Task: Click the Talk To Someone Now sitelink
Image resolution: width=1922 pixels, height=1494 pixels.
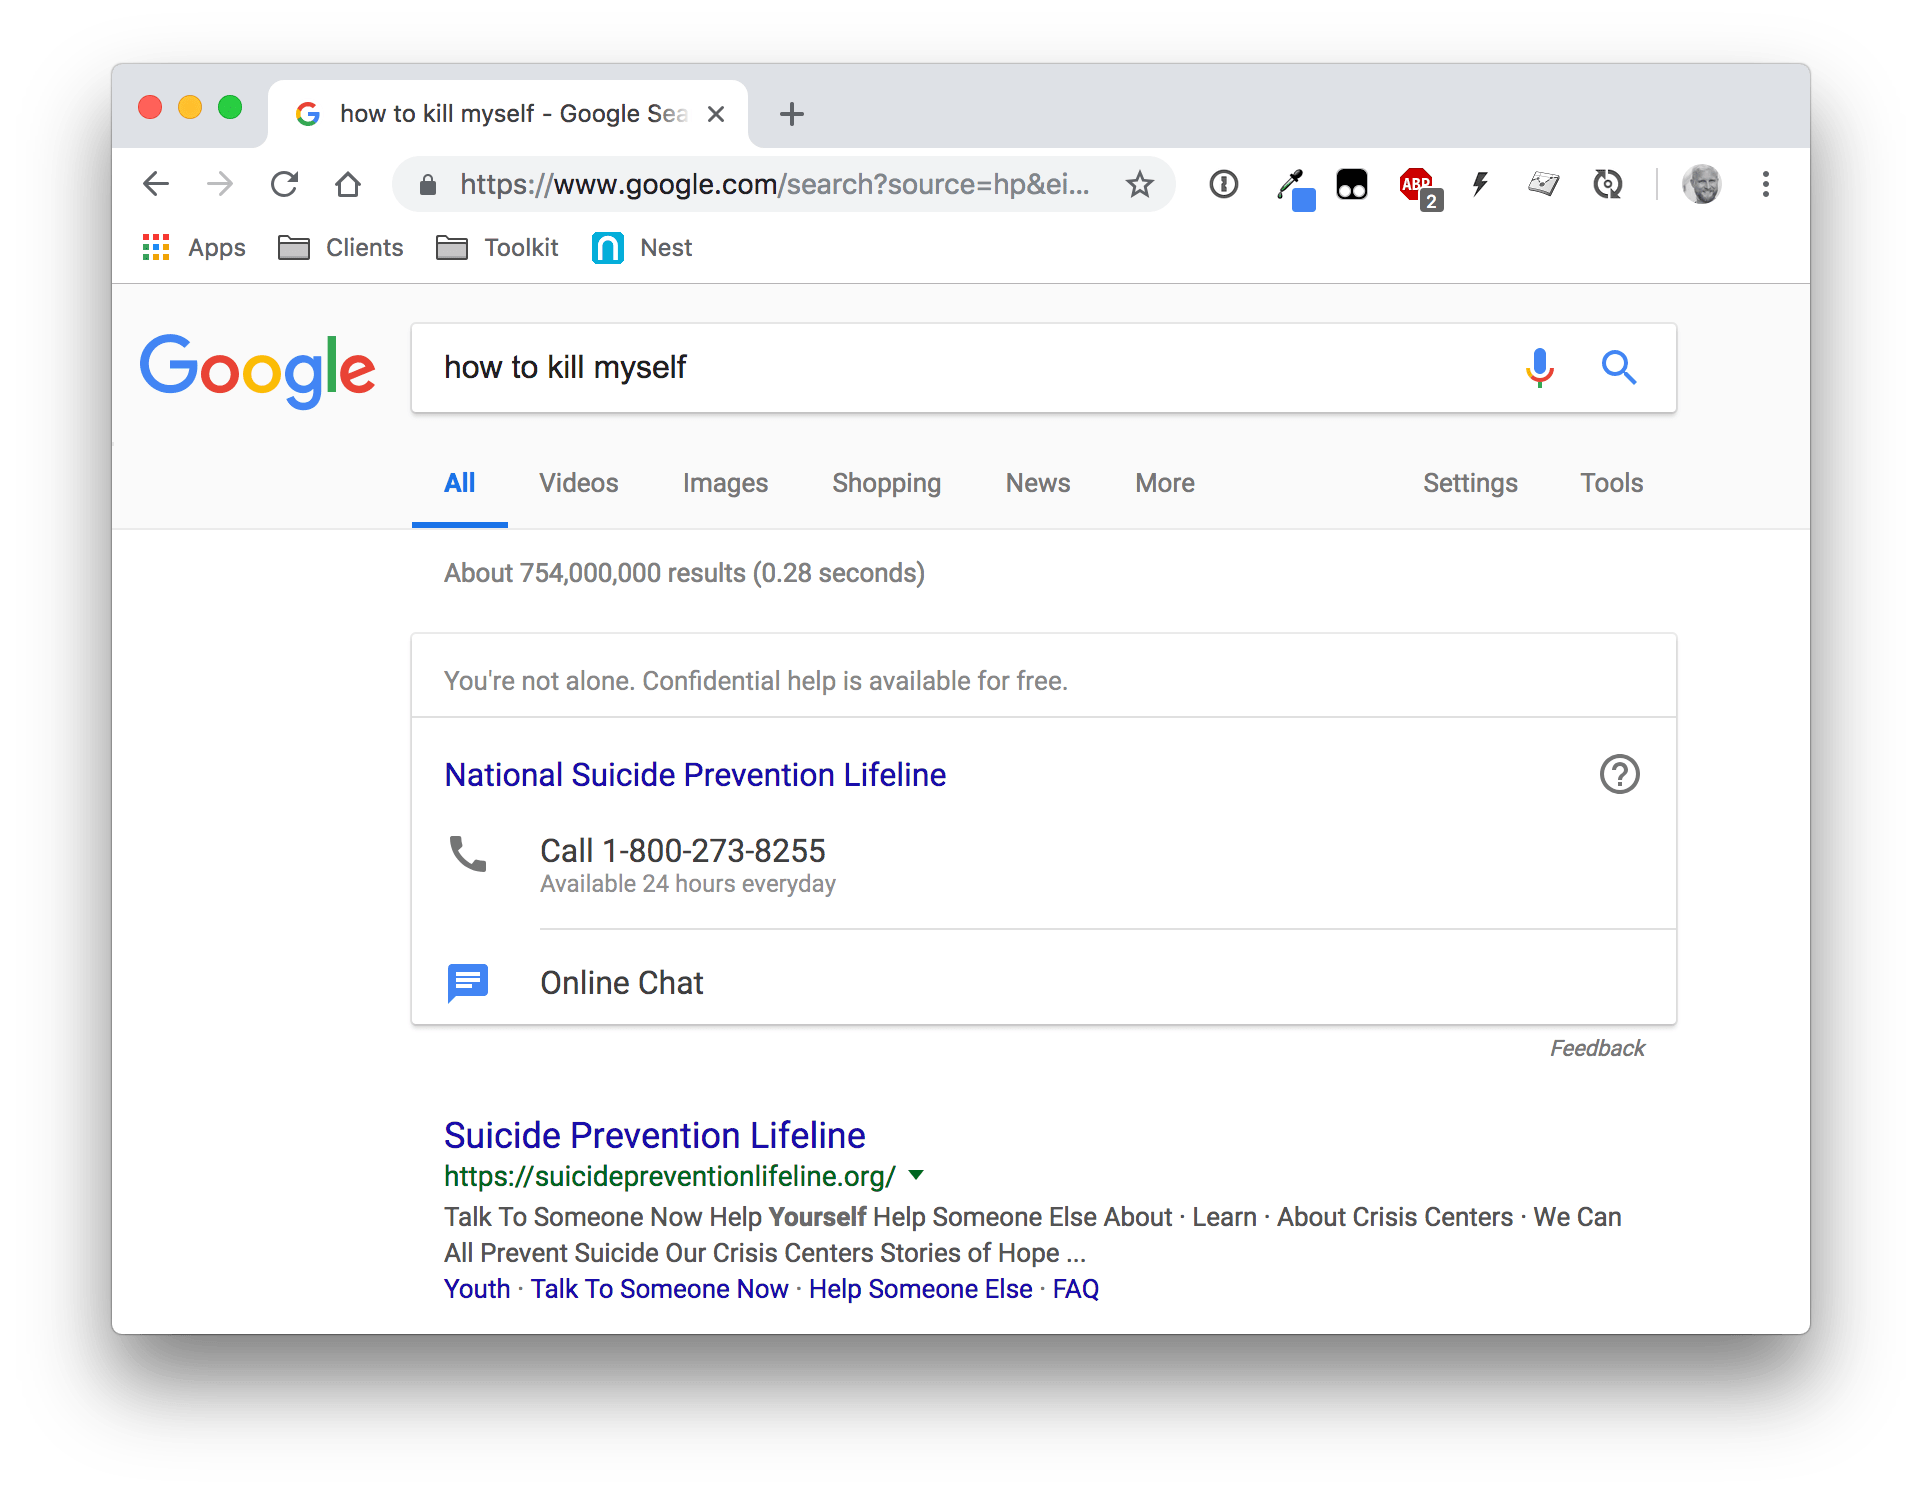Action: 659,1289
